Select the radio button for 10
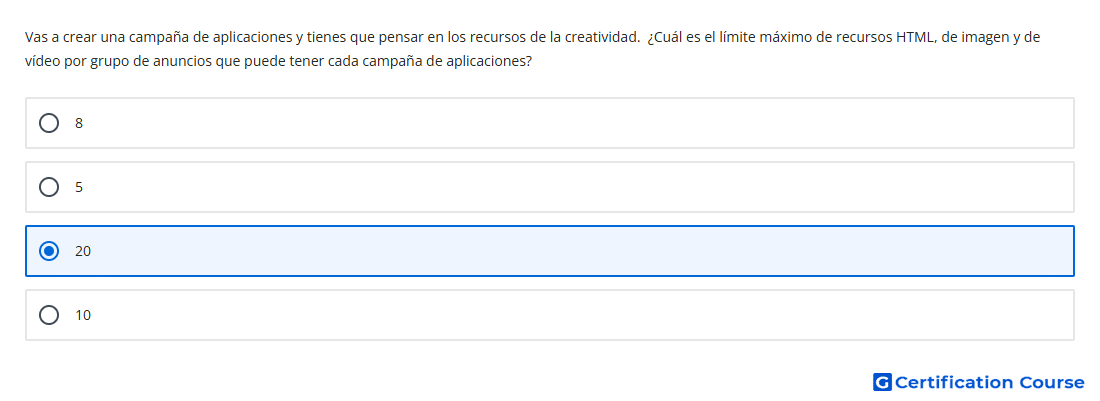Image resolution: width=1100 pixels, height=401 pixels. pyautogui.click(x=49, y=315)
